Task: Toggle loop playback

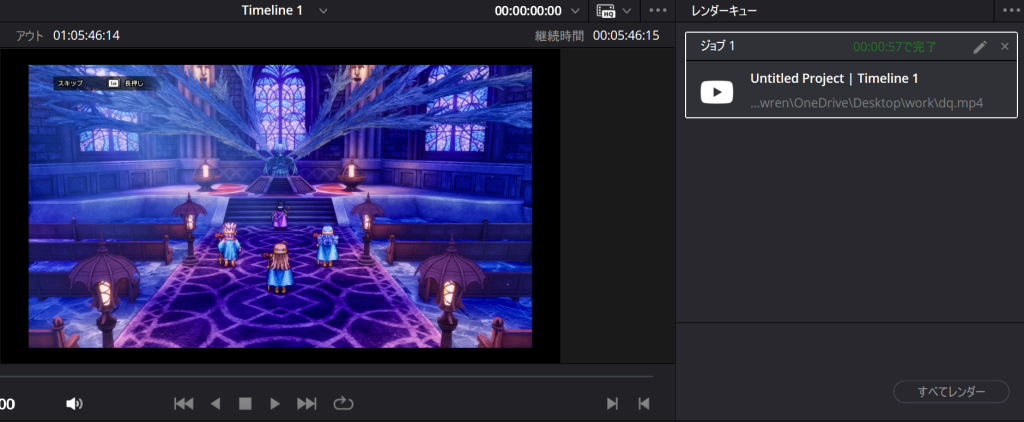Action: (x=343, y=403)
